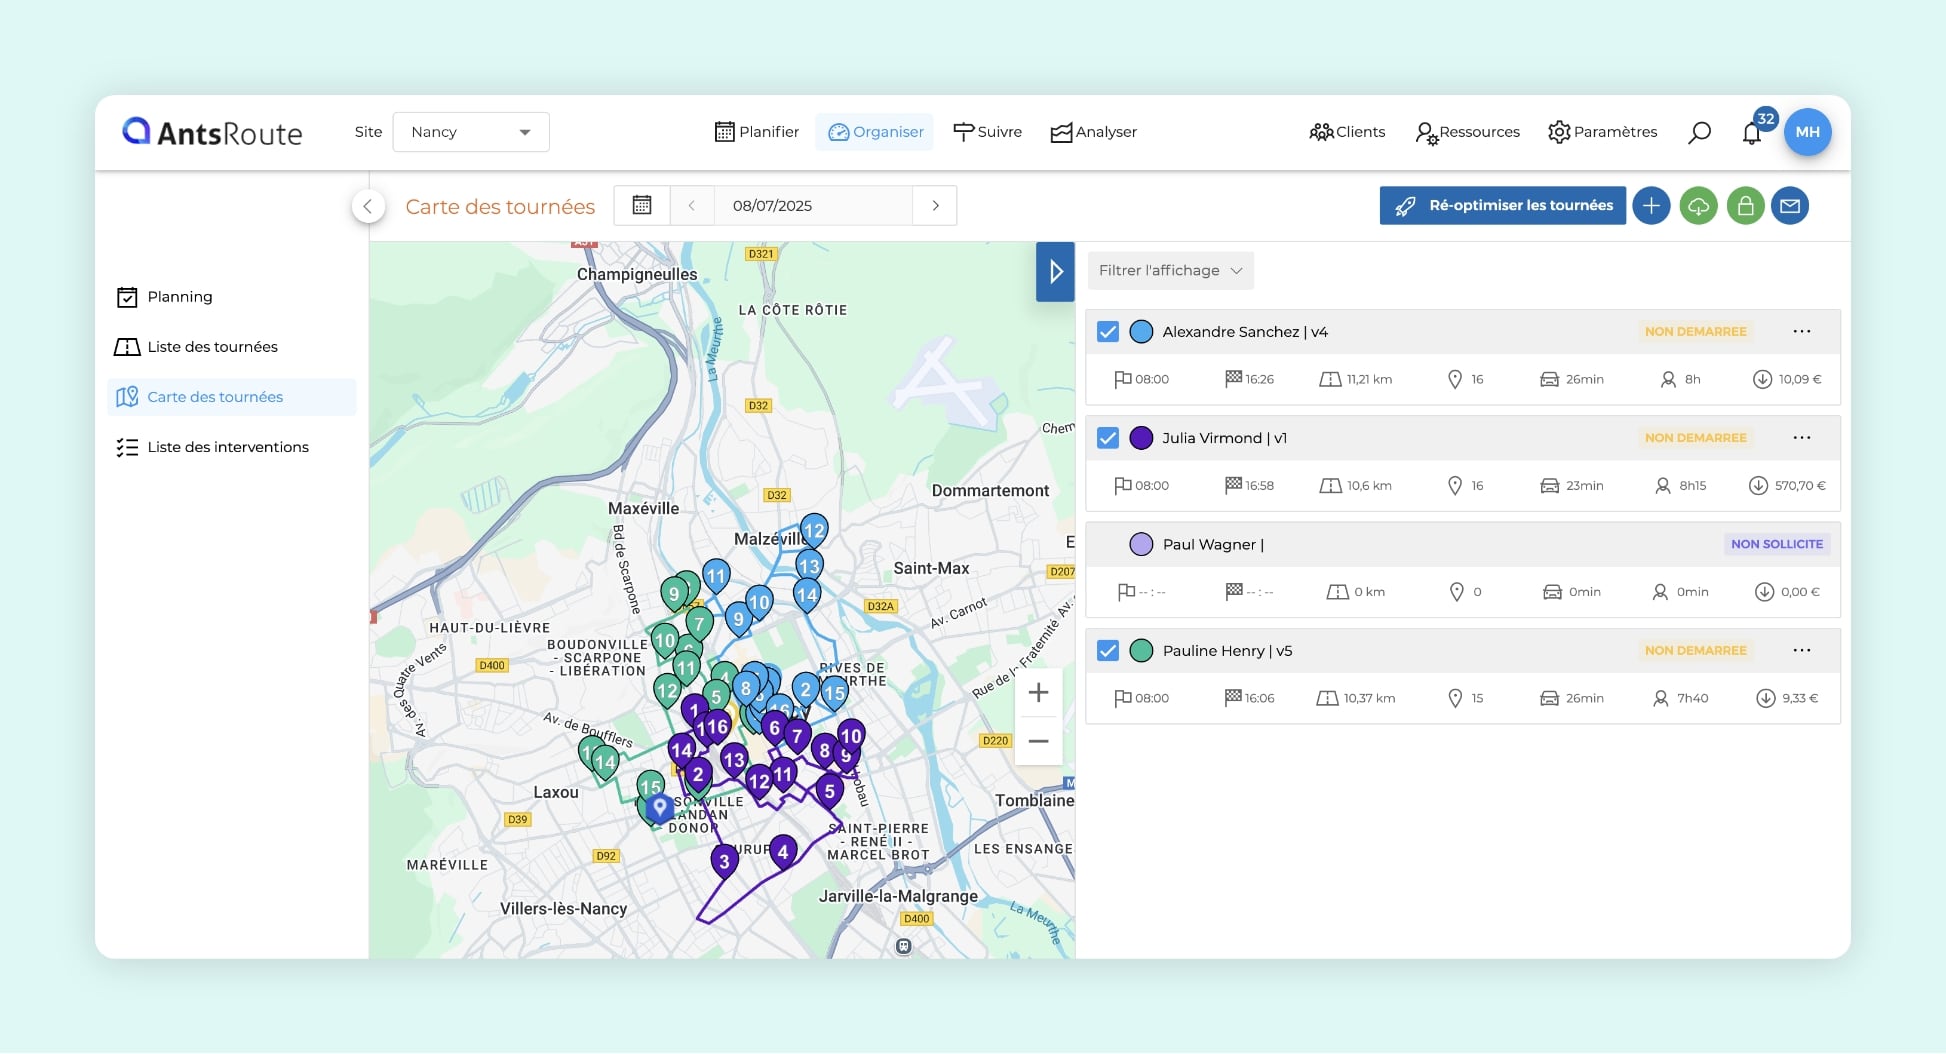
Task: Expand the Filtrer l'affichage dropdown
Action: point(1170,270)
